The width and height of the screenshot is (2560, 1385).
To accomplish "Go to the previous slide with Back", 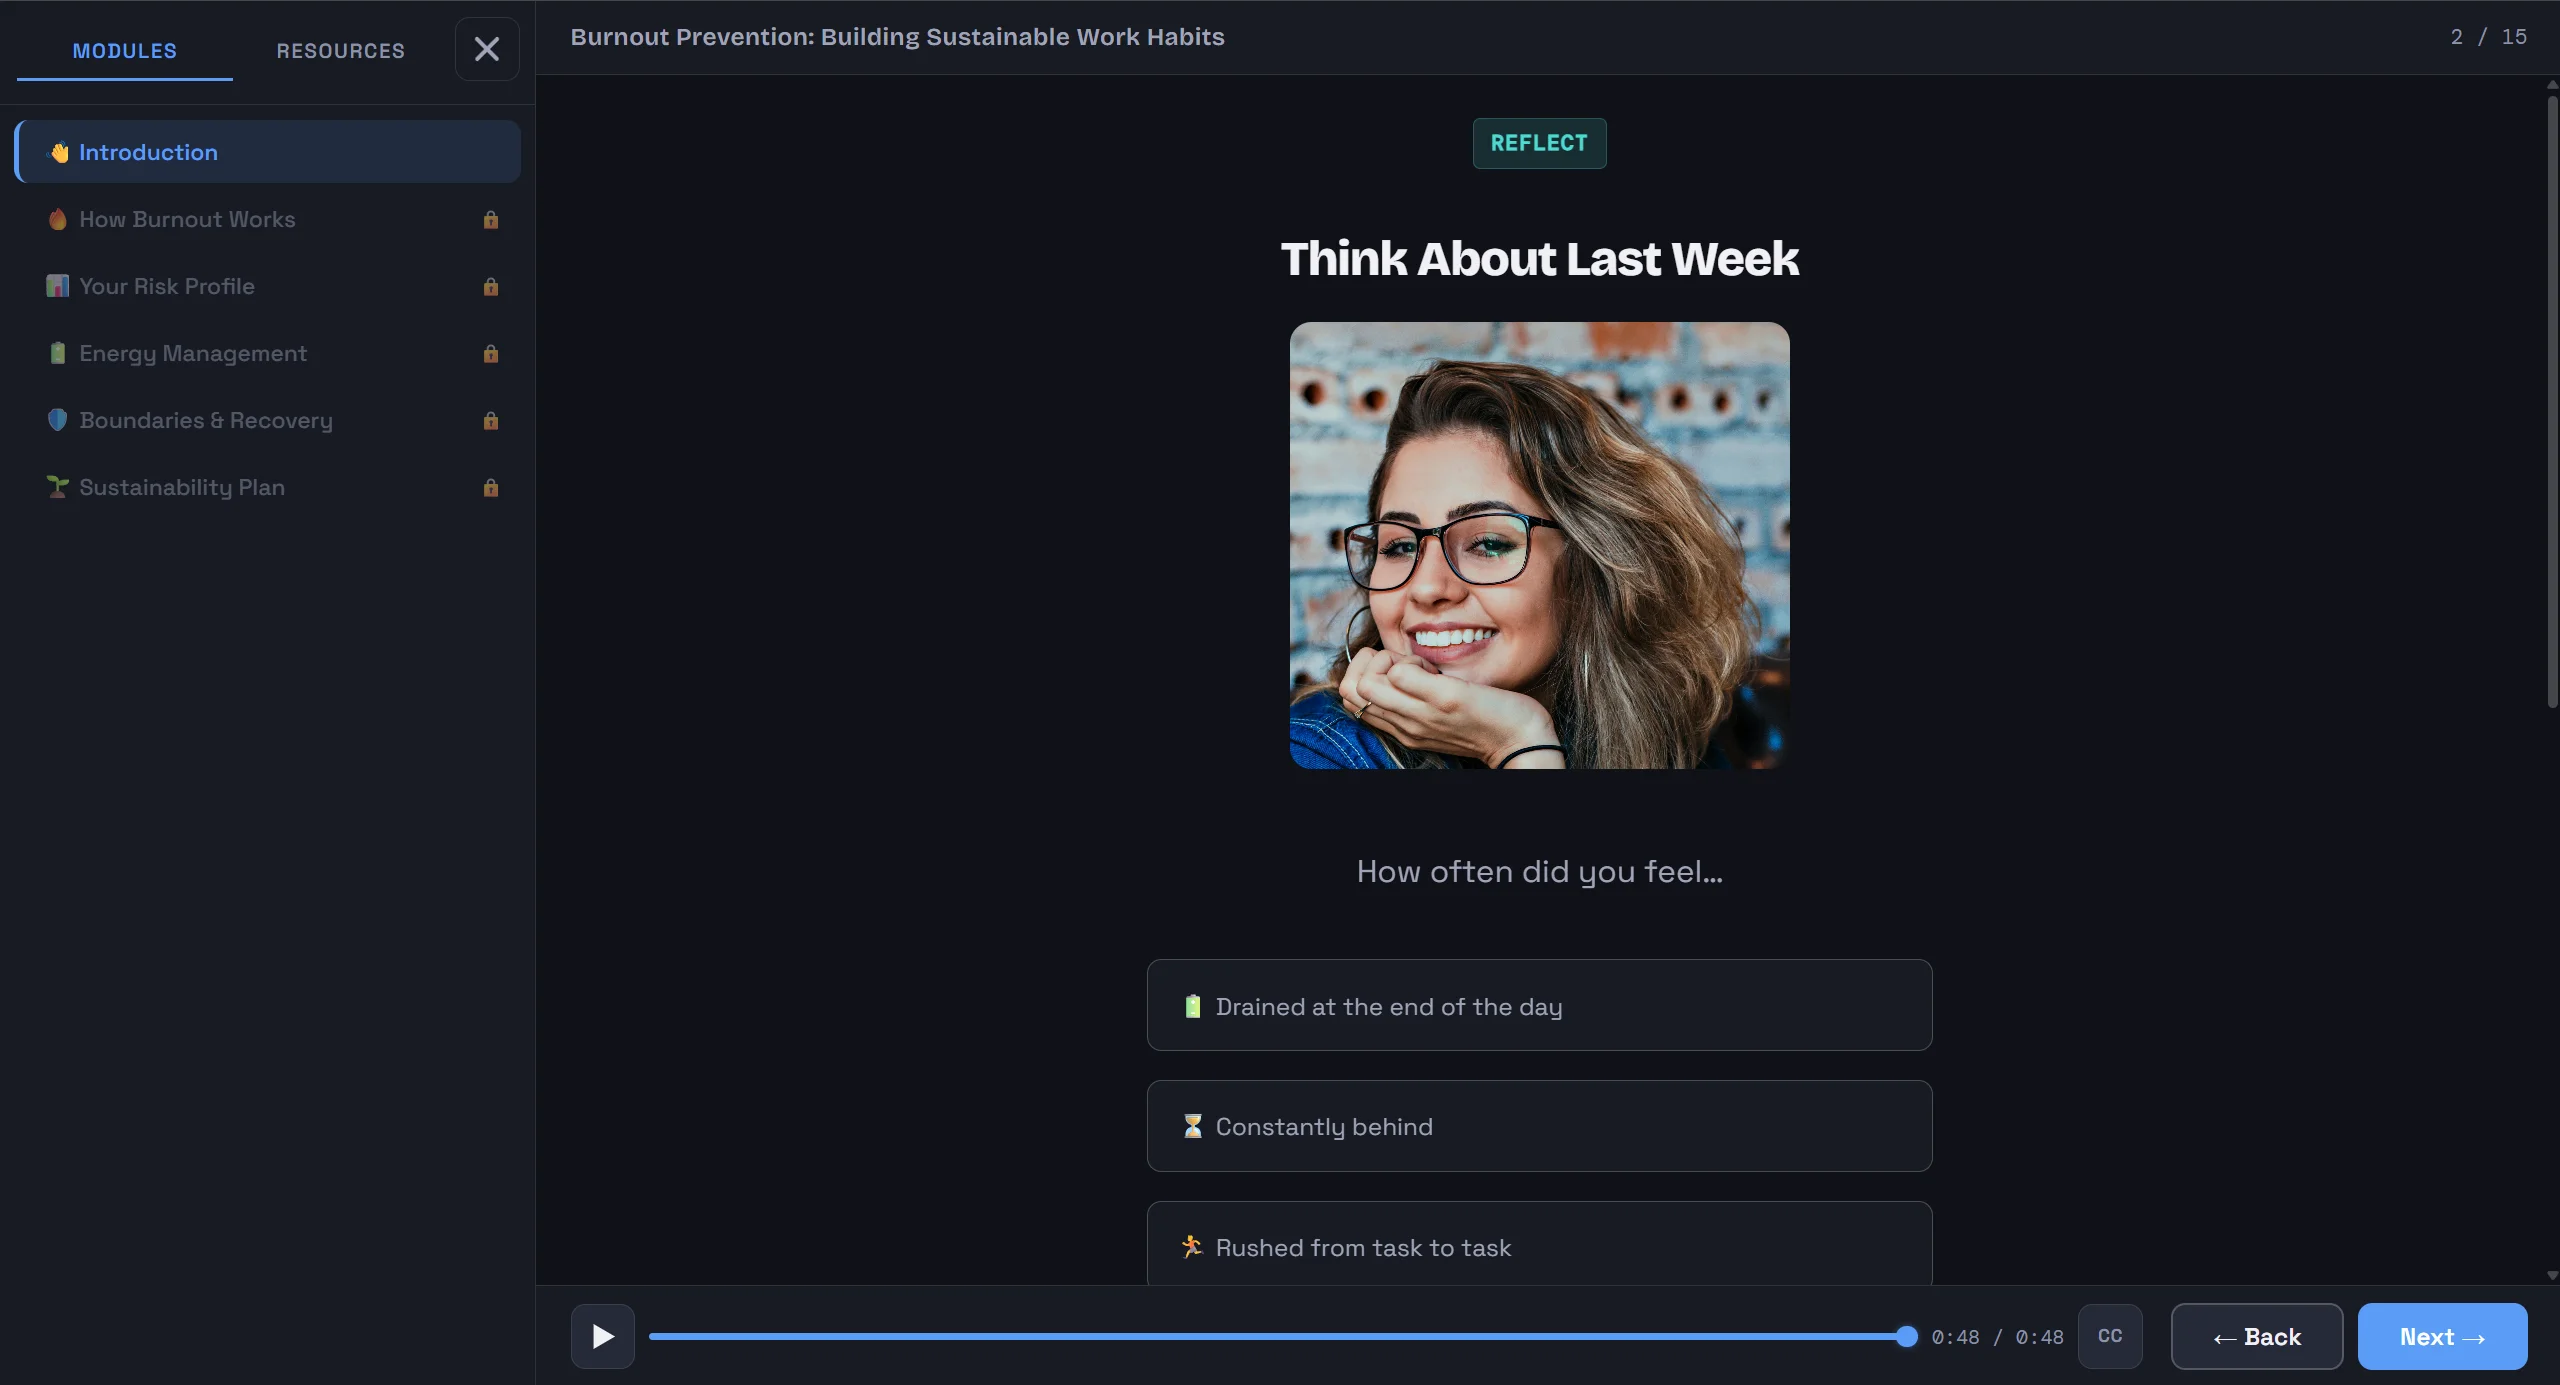I will point(2257,1336).
